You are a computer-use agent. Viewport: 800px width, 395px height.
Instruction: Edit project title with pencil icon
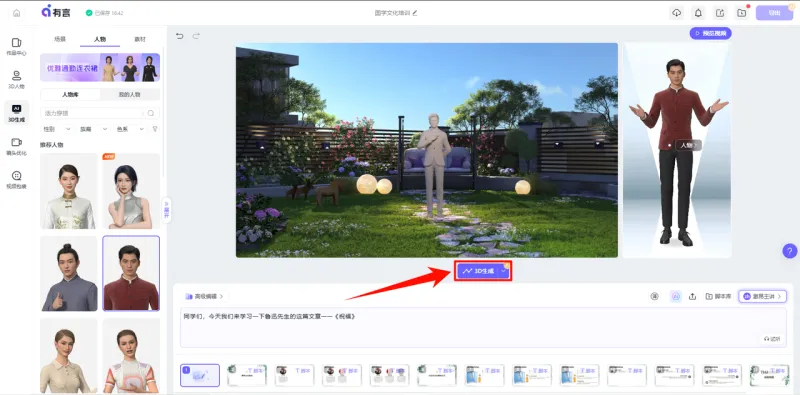[x=415, y=13]
